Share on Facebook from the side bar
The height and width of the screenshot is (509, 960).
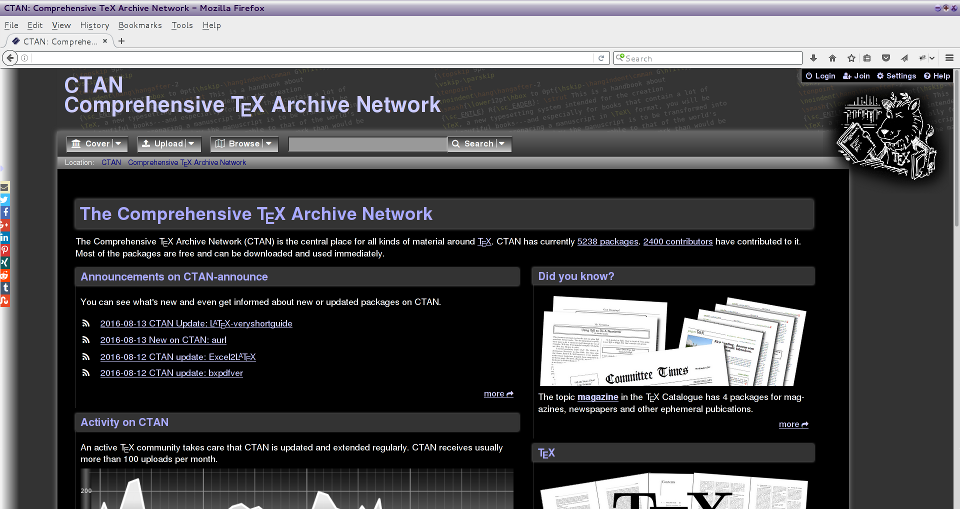[4, 212]
